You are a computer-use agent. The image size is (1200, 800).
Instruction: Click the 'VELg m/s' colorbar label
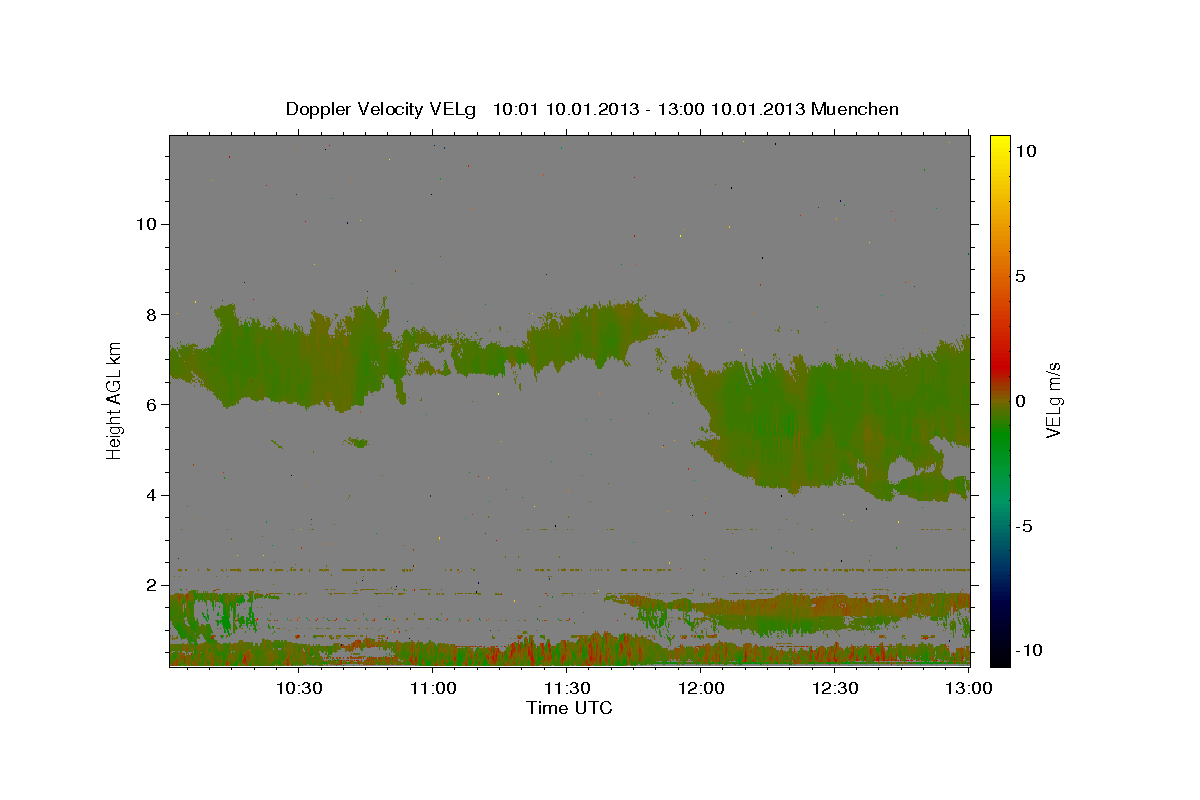point(1054,400)
